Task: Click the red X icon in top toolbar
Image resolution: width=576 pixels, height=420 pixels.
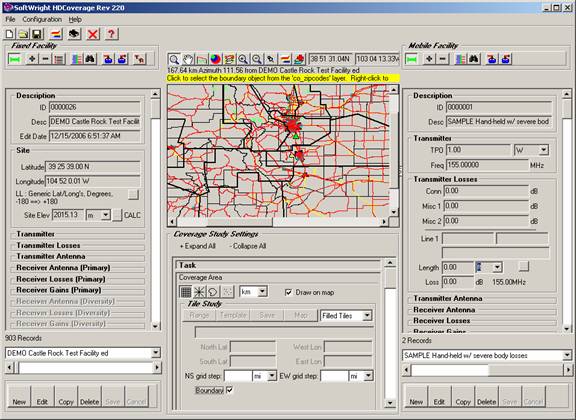Action: tap(93, 34)
